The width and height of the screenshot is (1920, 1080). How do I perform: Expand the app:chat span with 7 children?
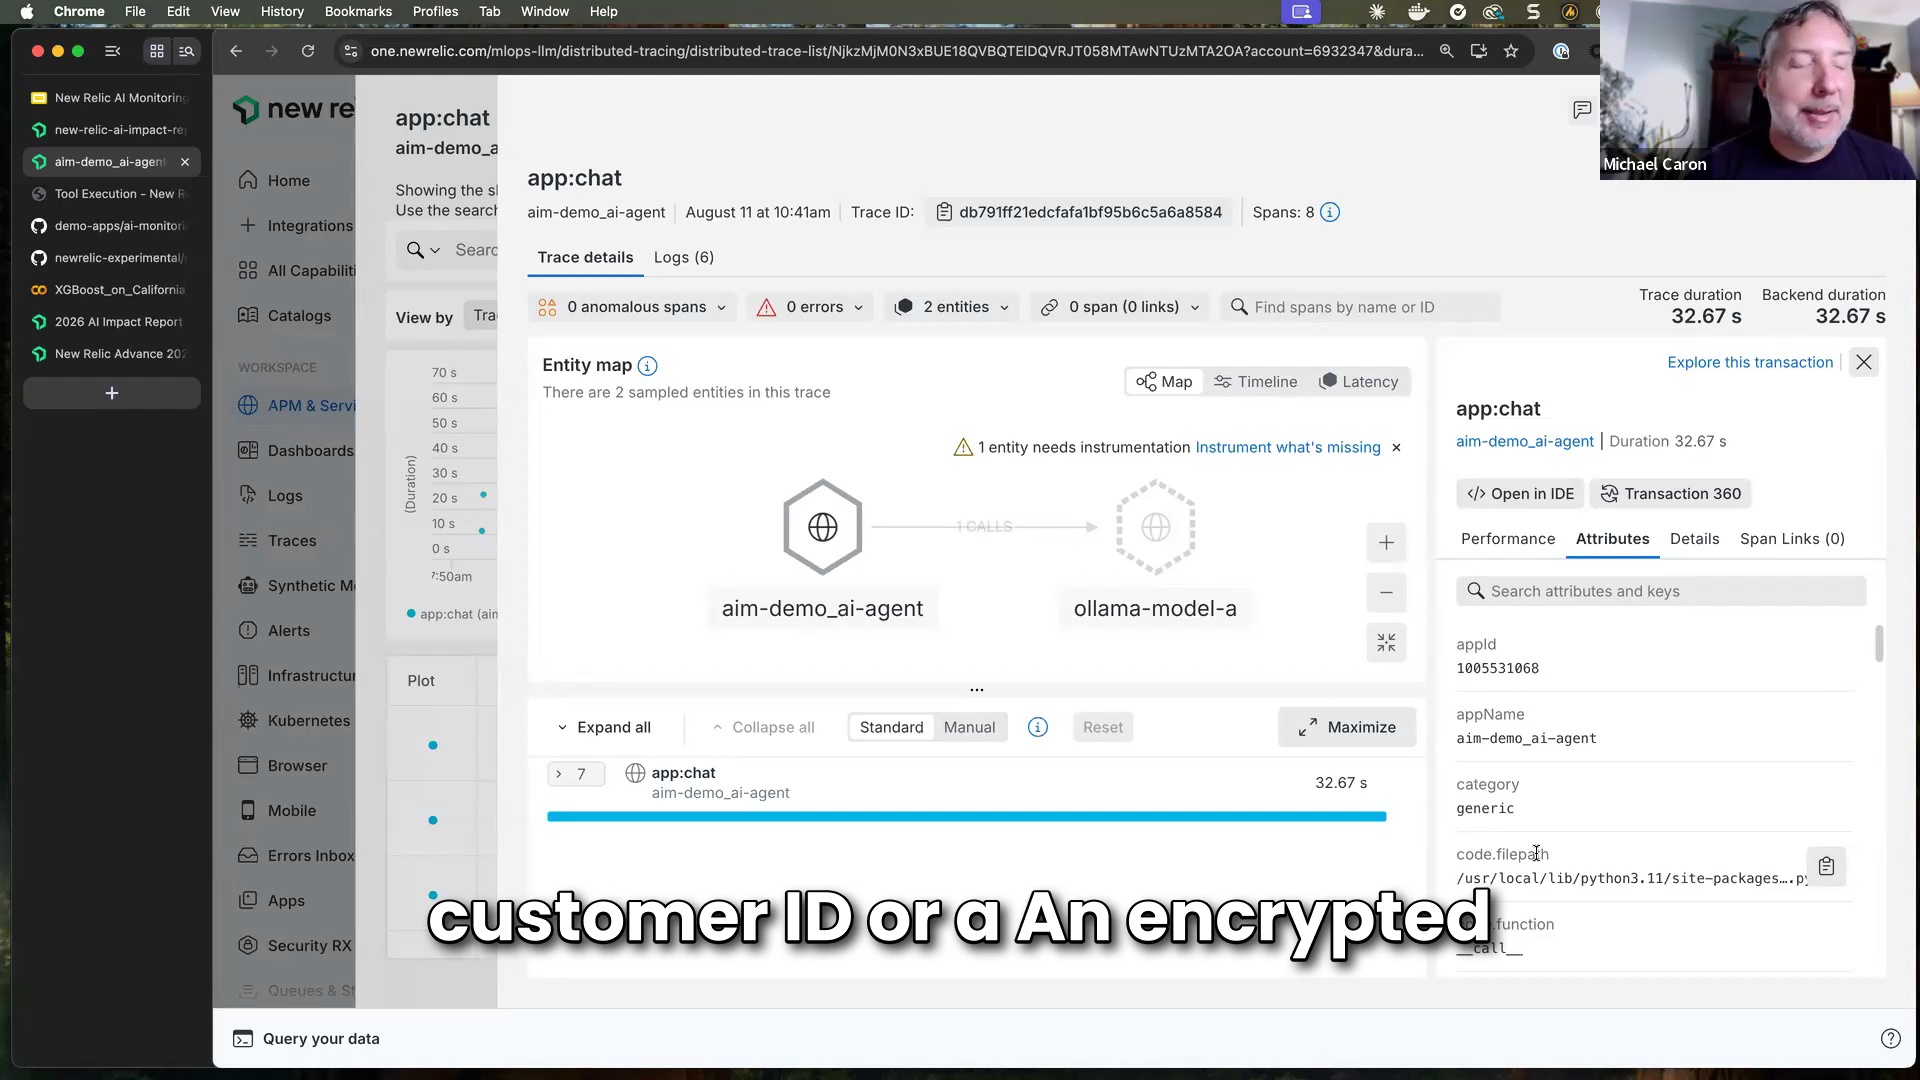[576, 774]
